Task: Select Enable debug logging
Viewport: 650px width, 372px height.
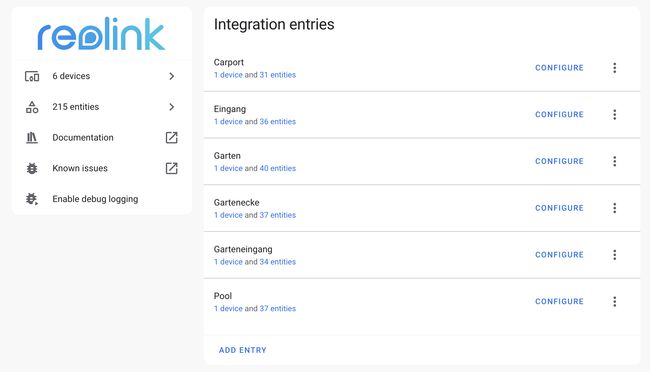Action: pos(102,199)
